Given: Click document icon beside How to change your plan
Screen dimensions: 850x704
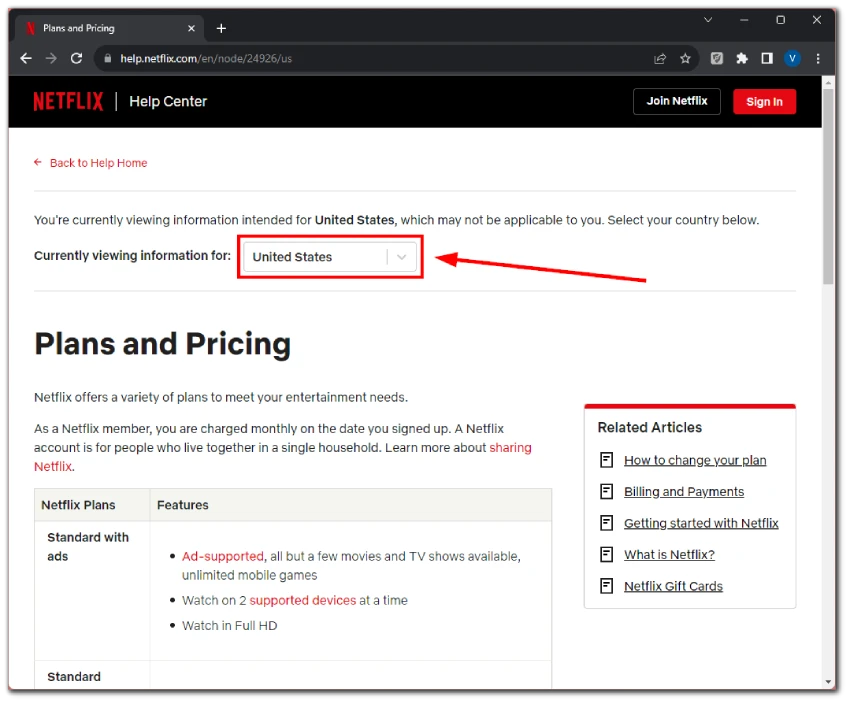Looking at the screenshot, I should tap(606, 460).
